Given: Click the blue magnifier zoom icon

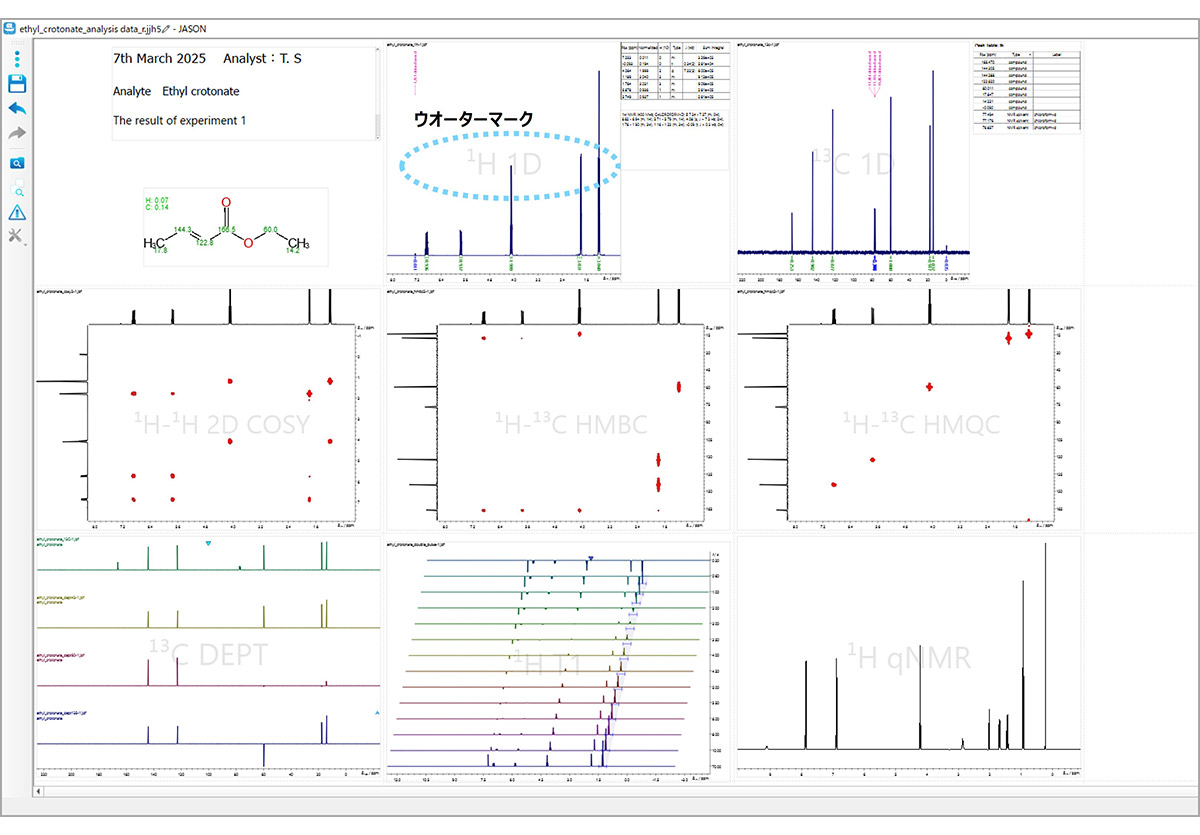Looking at the screenshot, I should [x=17, y=163].
